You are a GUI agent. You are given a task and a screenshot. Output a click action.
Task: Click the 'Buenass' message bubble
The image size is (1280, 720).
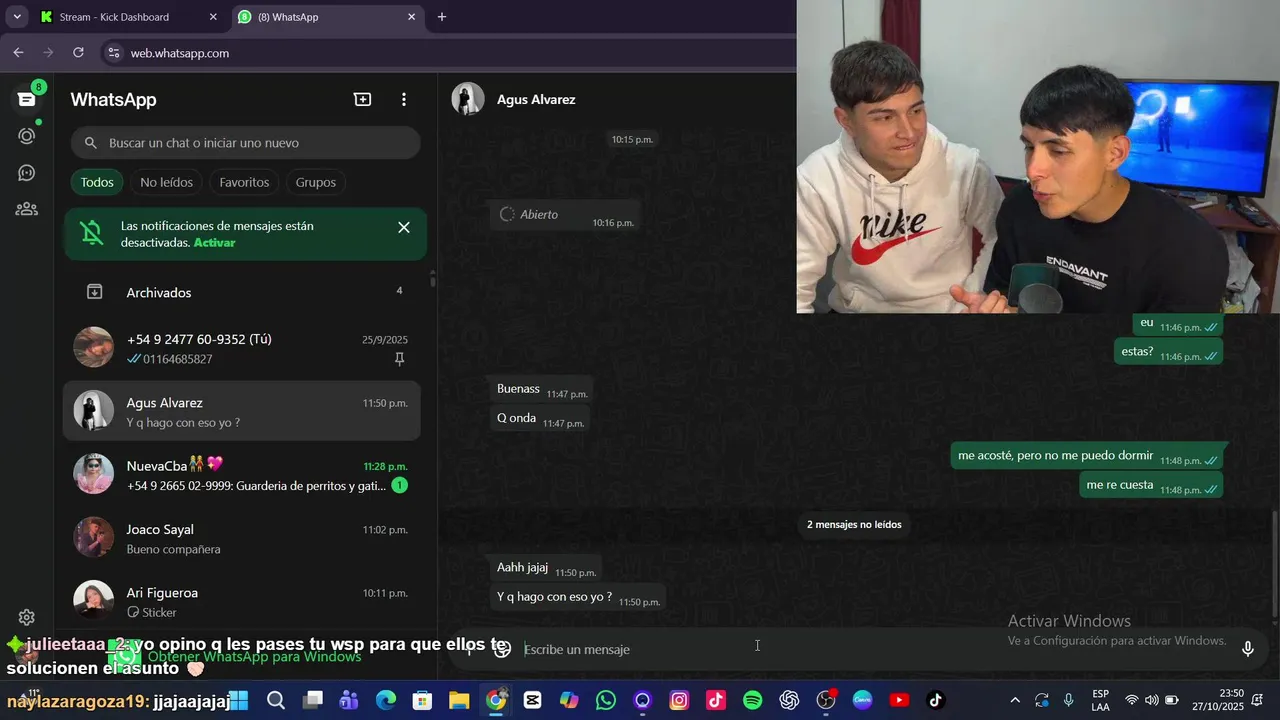(541, 389)
